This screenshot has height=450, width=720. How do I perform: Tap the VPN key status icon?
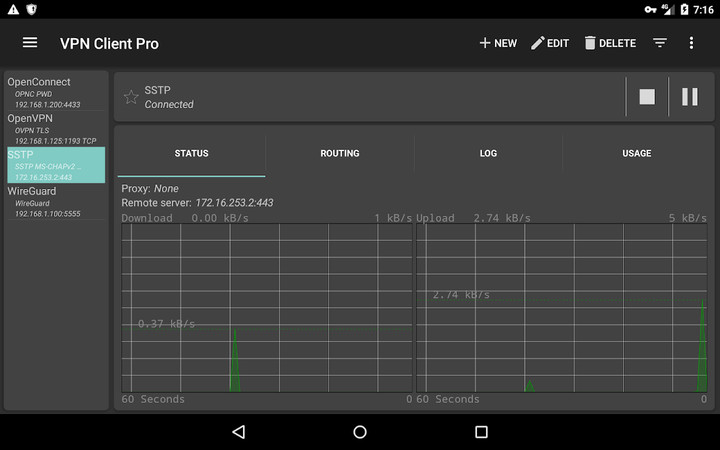point(650,9)
